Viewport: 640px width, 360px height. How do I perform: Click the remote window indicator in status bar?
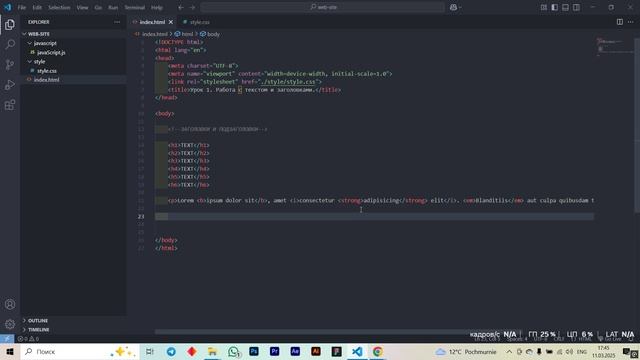pos(7,339)
